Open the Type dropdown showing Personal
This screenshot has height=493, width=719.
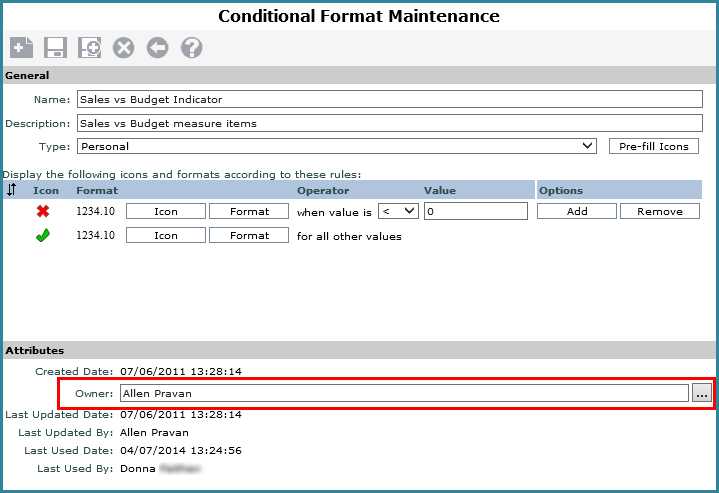[337, 146]
